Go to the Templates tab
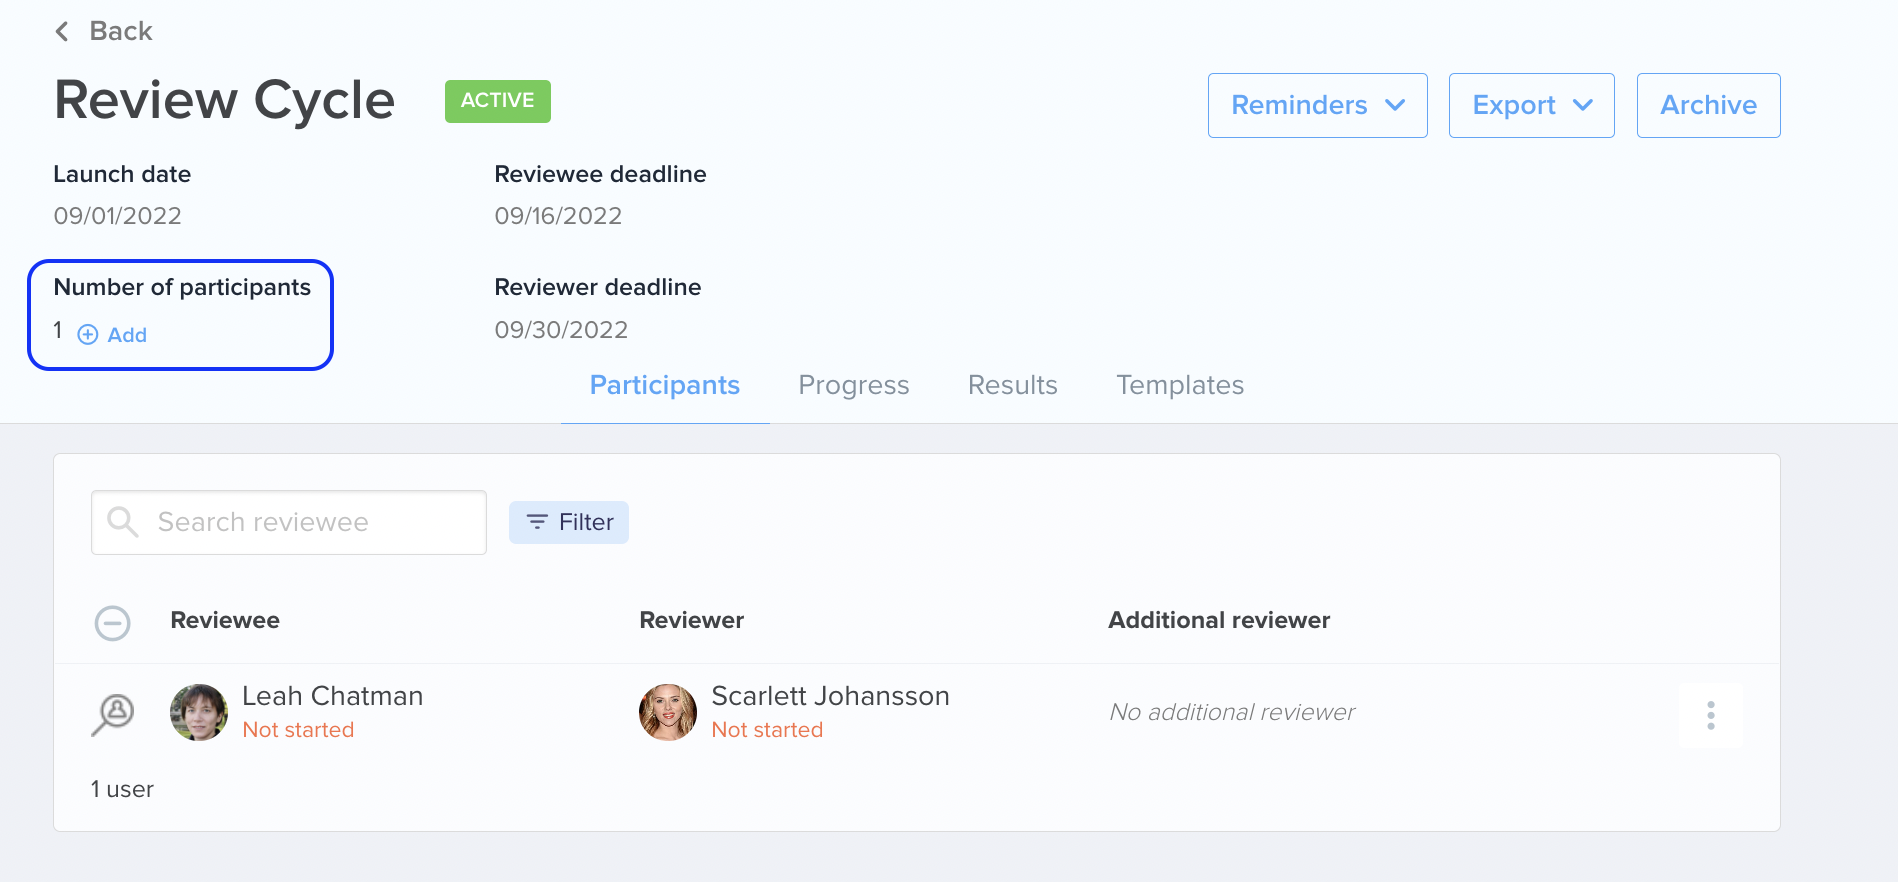 tap(1180, 385)
